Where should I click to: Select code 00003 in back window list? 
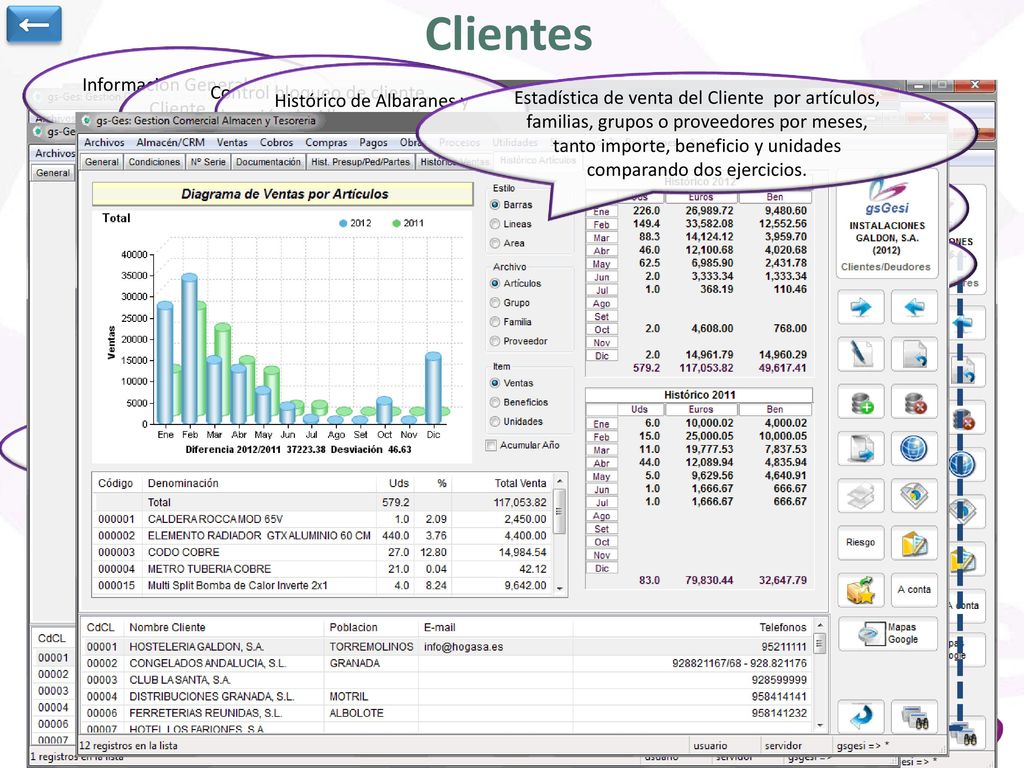(x=53, y=691)
